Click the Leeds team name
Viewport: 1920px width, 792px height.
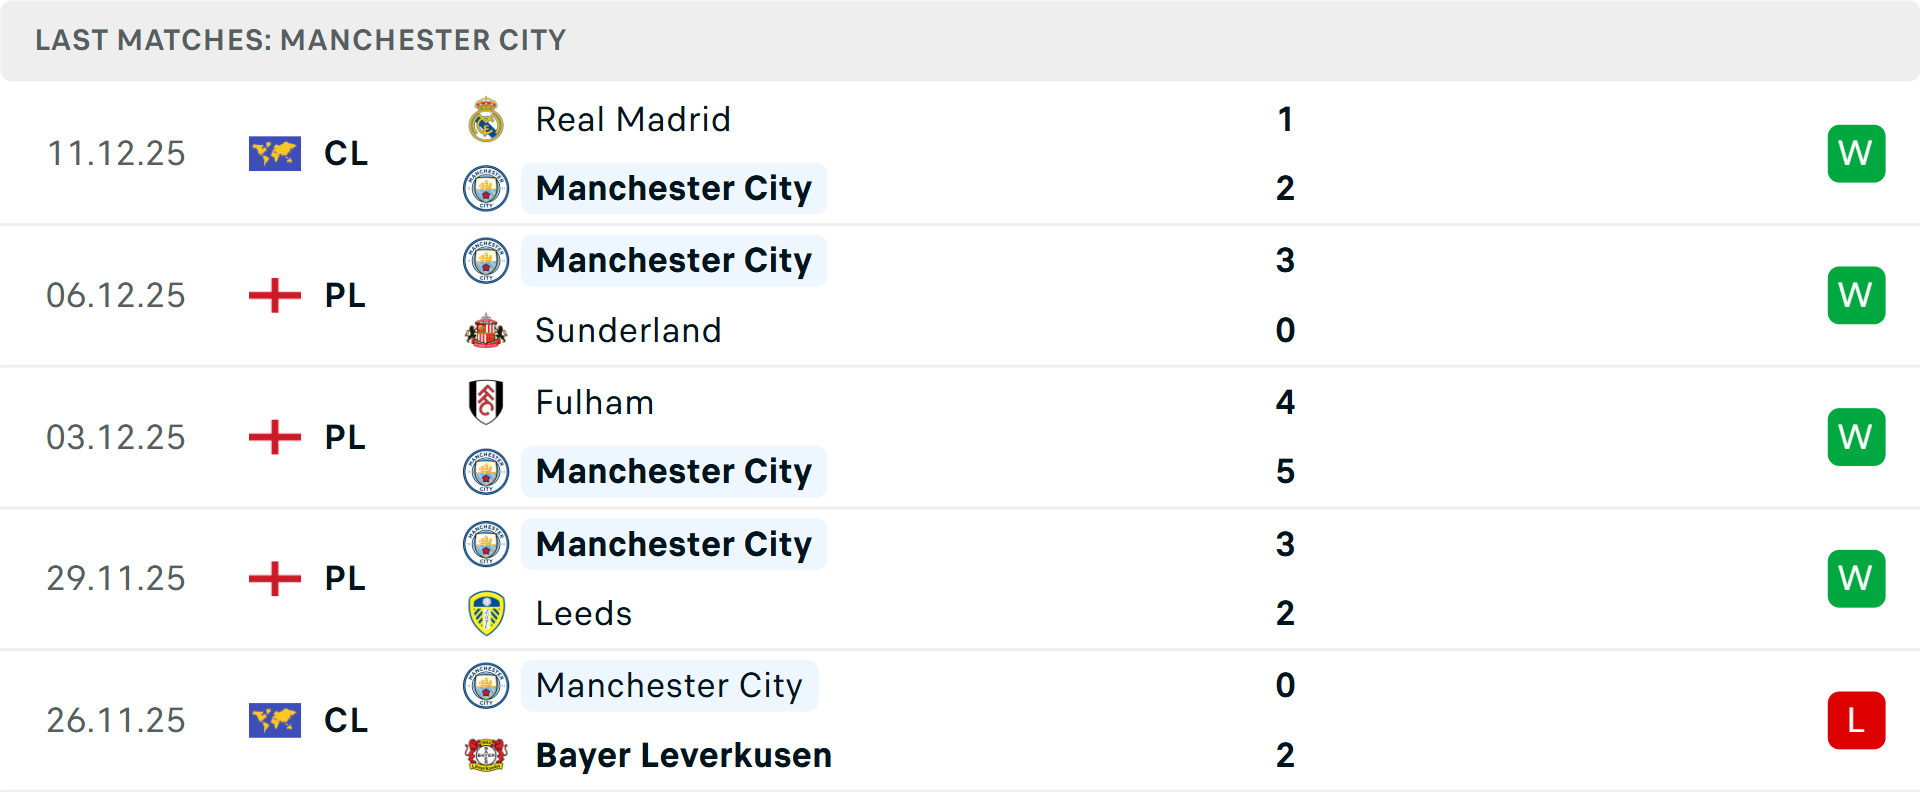point(584,613)
